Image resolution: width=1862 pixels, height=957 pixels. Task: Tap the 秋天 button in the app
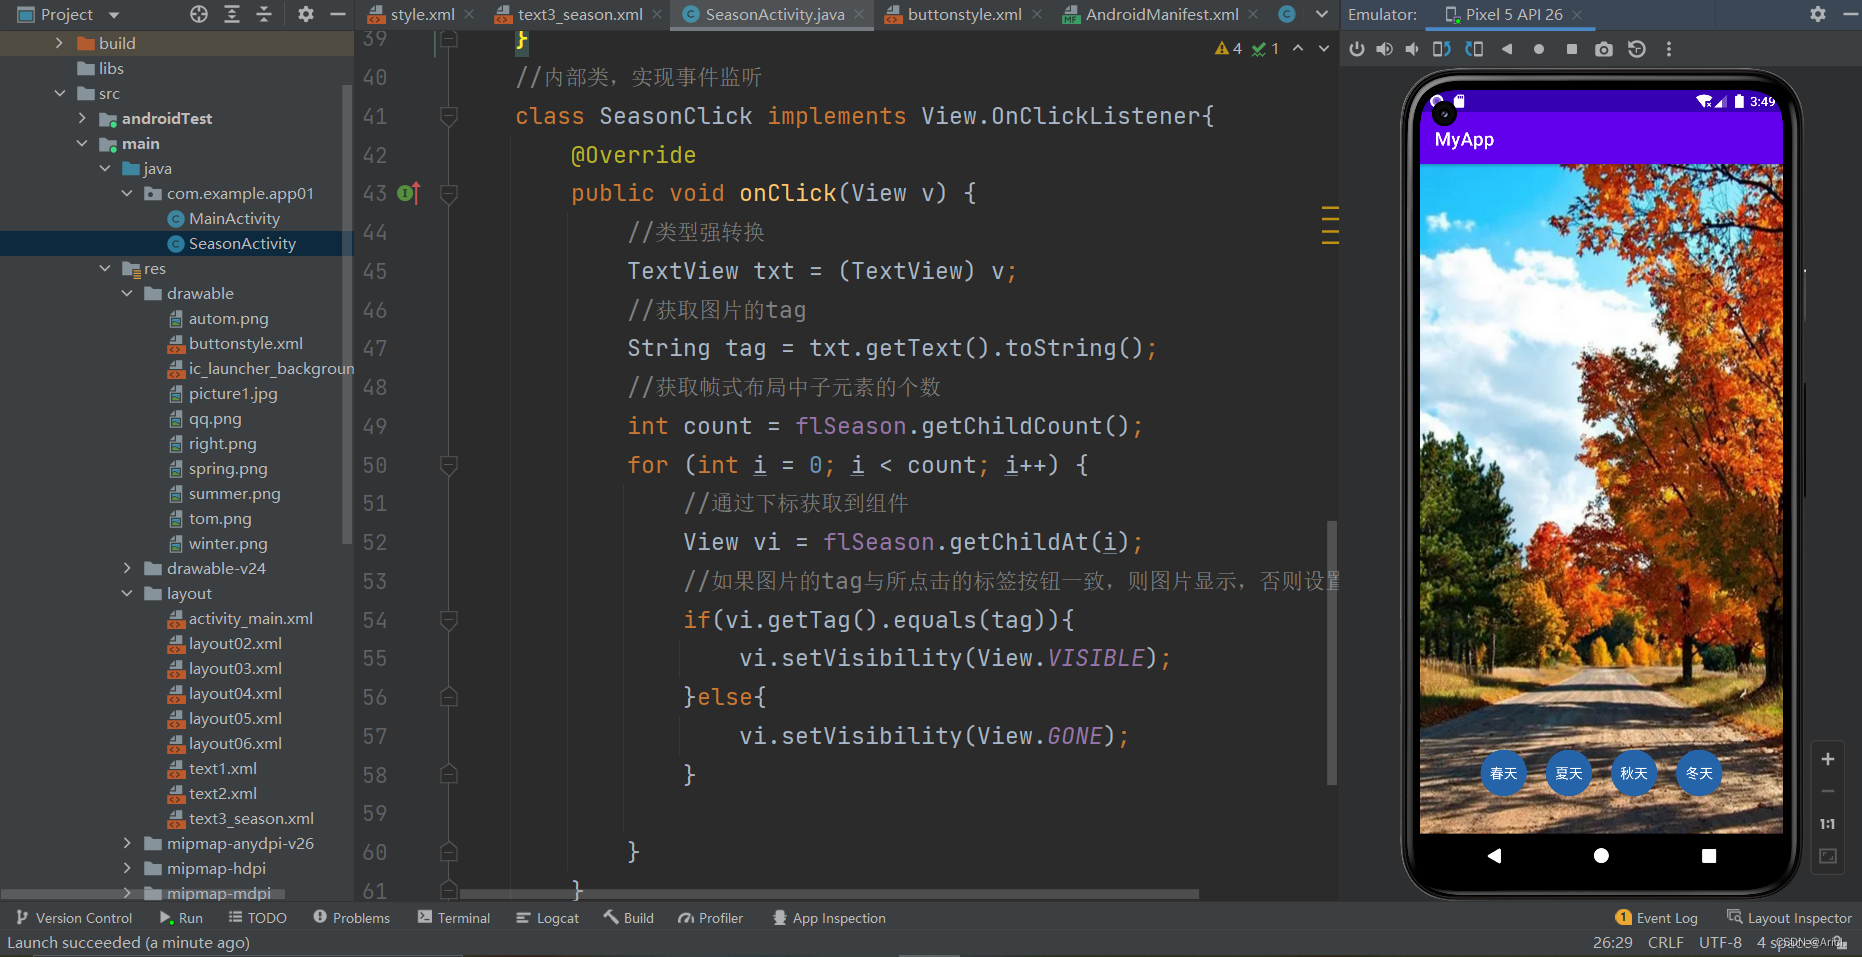coord(1634,773)
